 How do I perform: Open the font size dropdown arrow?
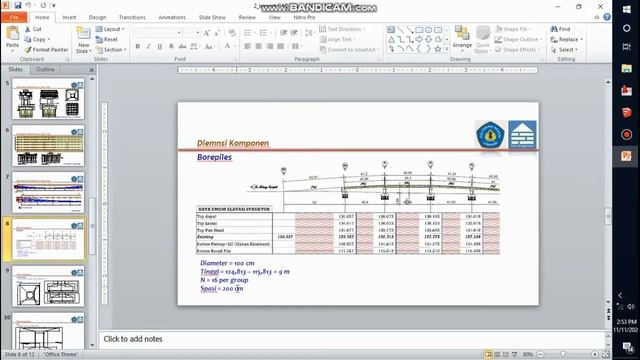tap(198, 33)
